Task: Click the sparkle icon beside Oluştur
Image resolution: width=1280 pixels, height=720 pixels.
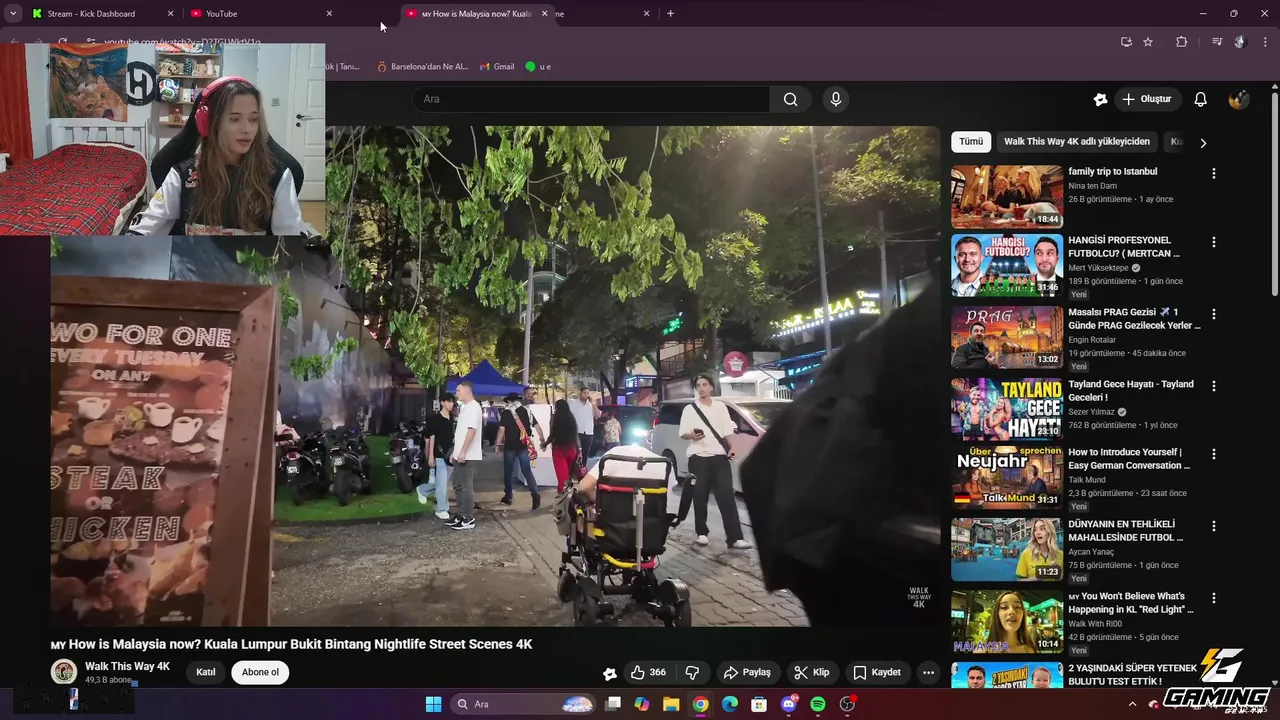Action: click(1100, 99)
